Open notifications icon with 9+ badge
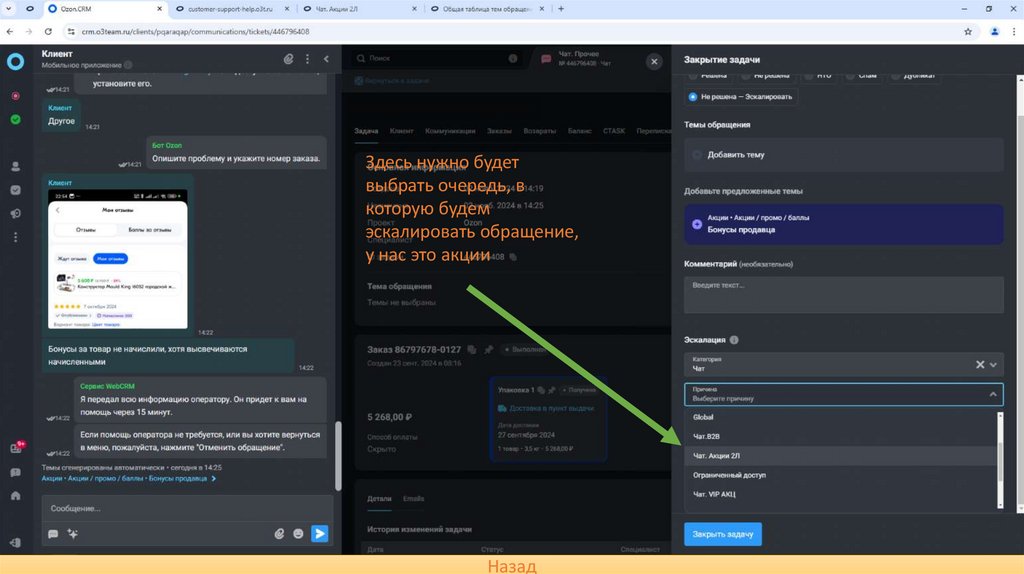Screen dimensions: 1024x574 16,448
